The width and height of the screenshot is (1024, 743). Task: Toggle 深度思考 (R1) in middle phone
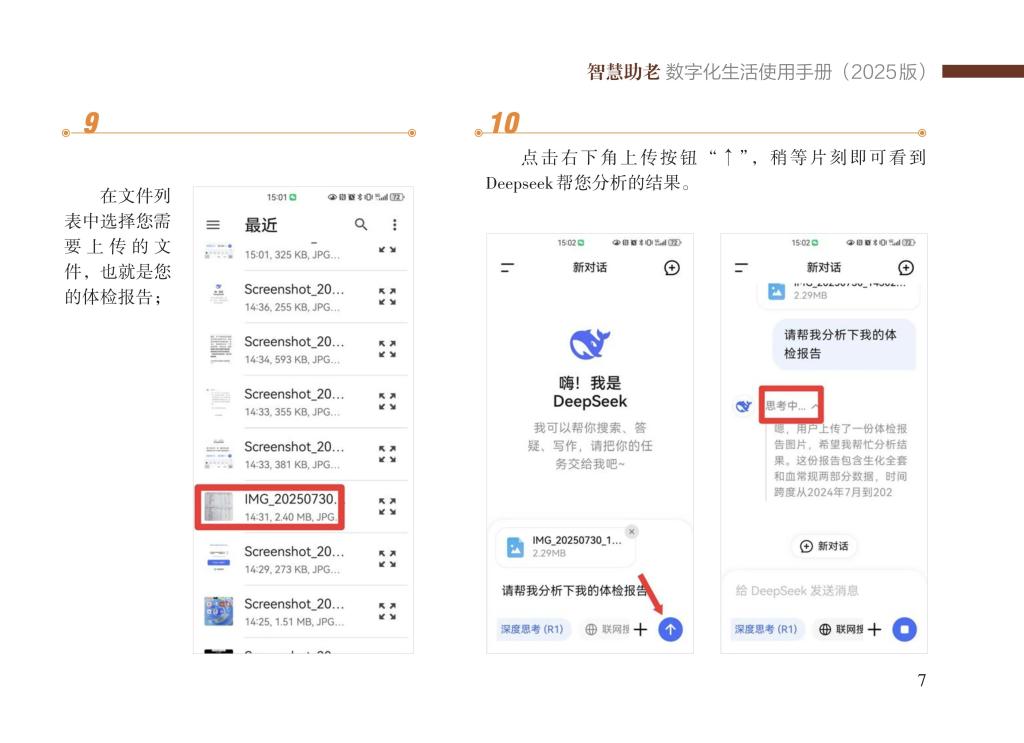pos(532,629)
